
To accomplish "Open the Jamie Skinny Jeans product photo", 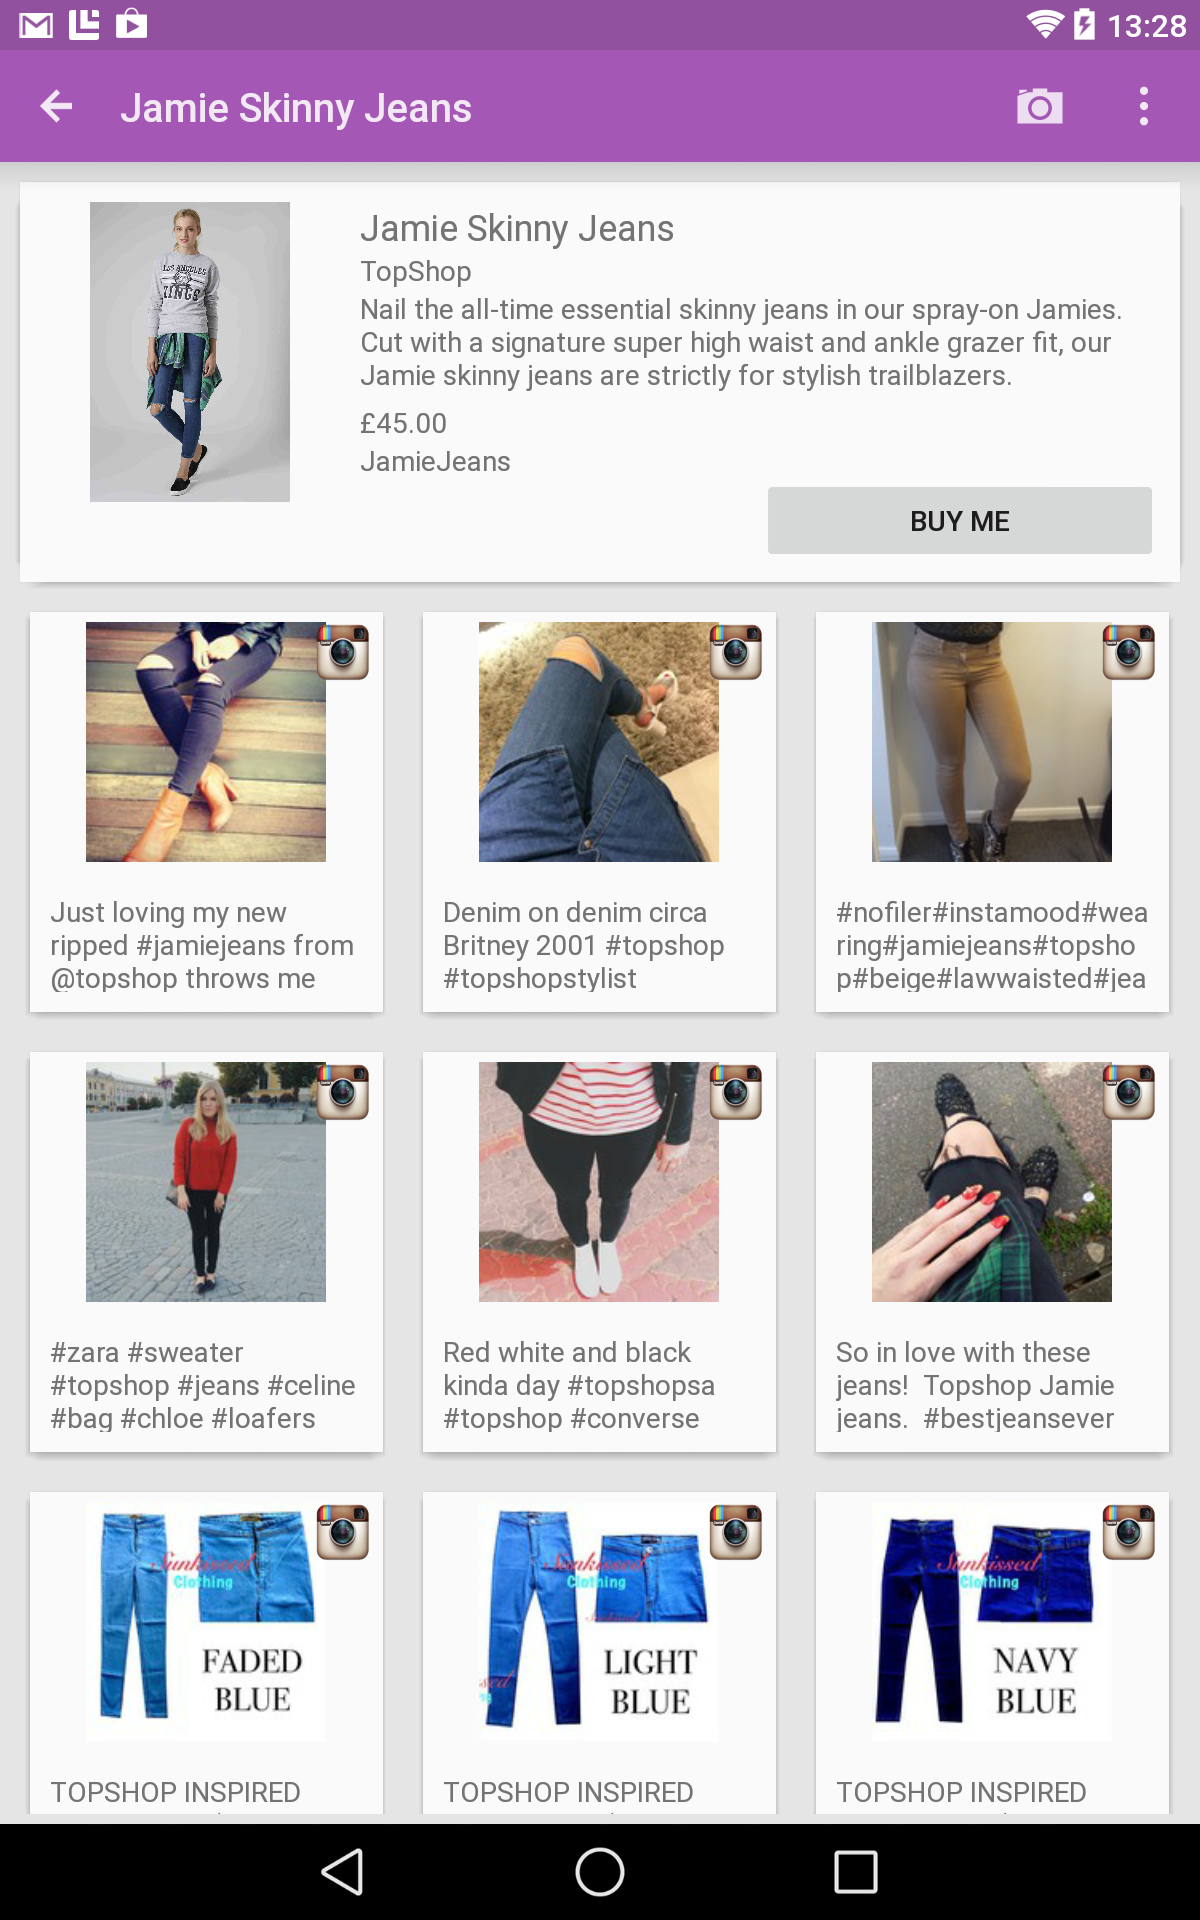I will 190,352.
